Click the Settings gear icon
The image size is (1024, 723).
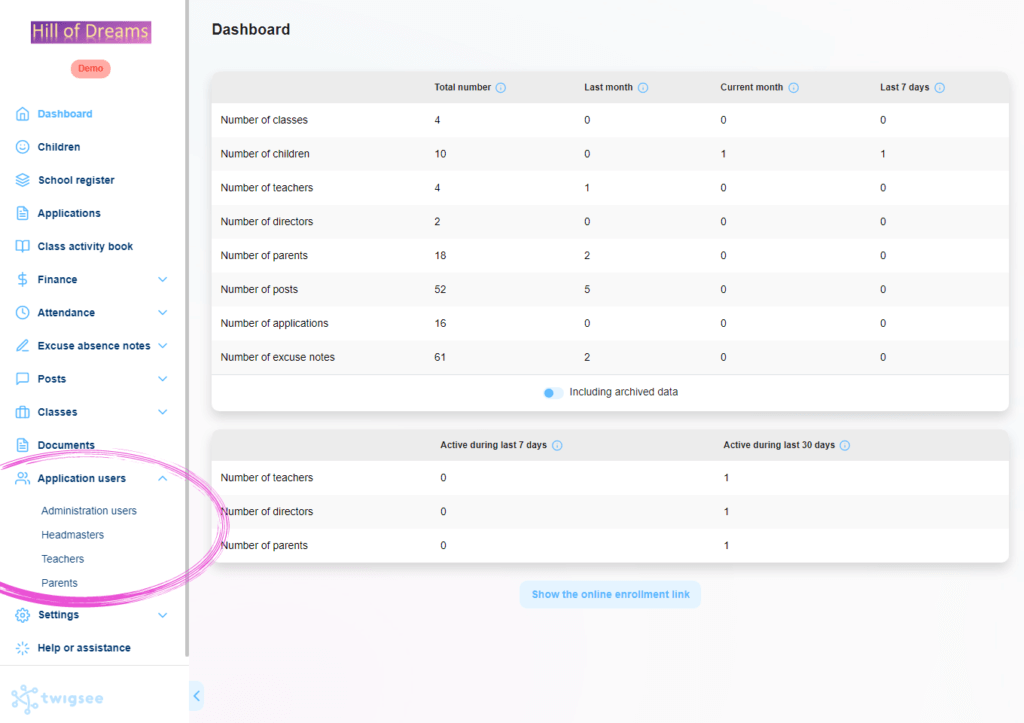22,615
